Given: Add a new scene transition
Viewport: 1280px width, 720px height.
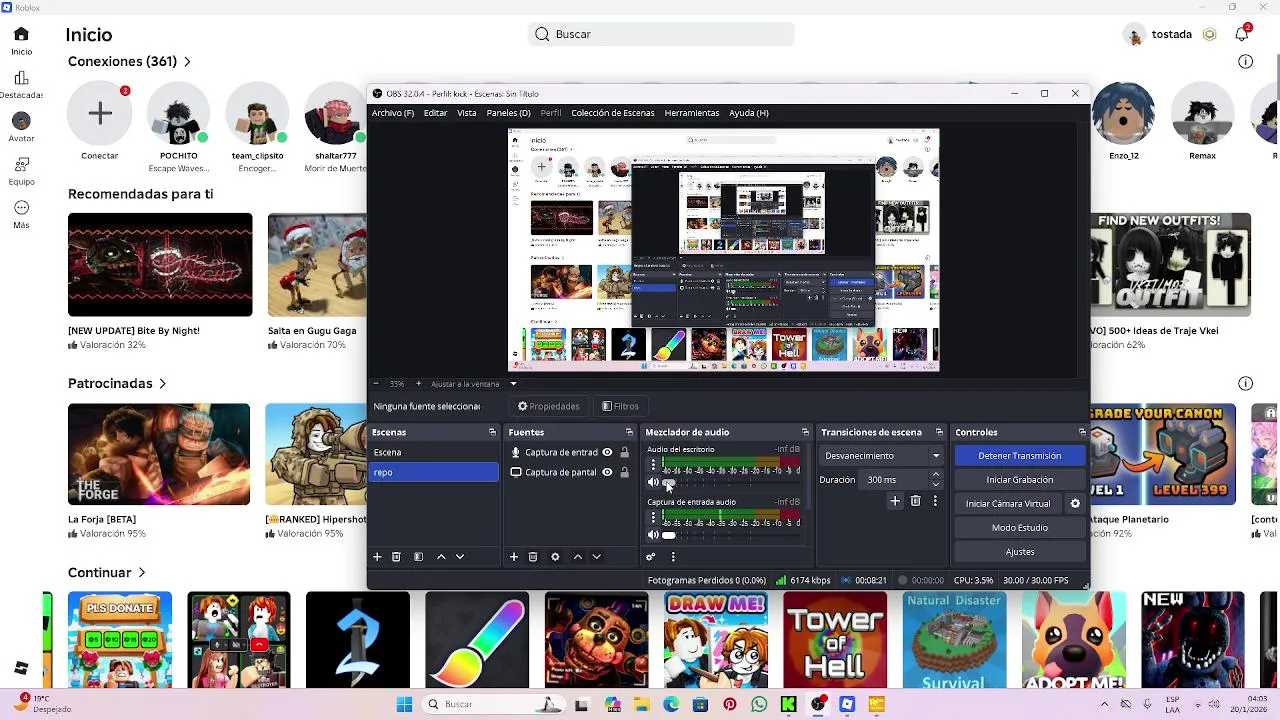Looking at the screenshot, I should click(x=895, y=501).
